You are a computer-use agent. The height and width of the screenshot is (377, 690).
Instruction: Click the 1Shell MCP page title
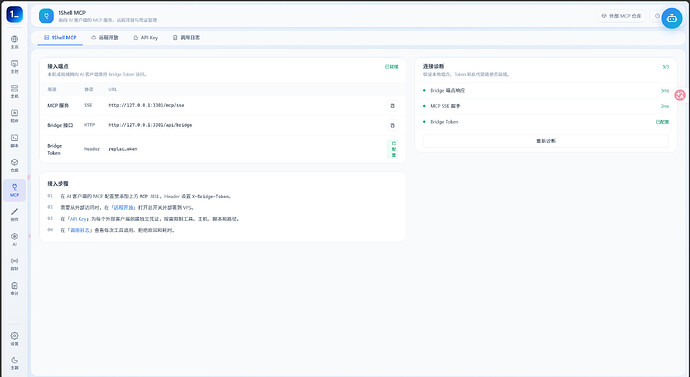point(72,13)
